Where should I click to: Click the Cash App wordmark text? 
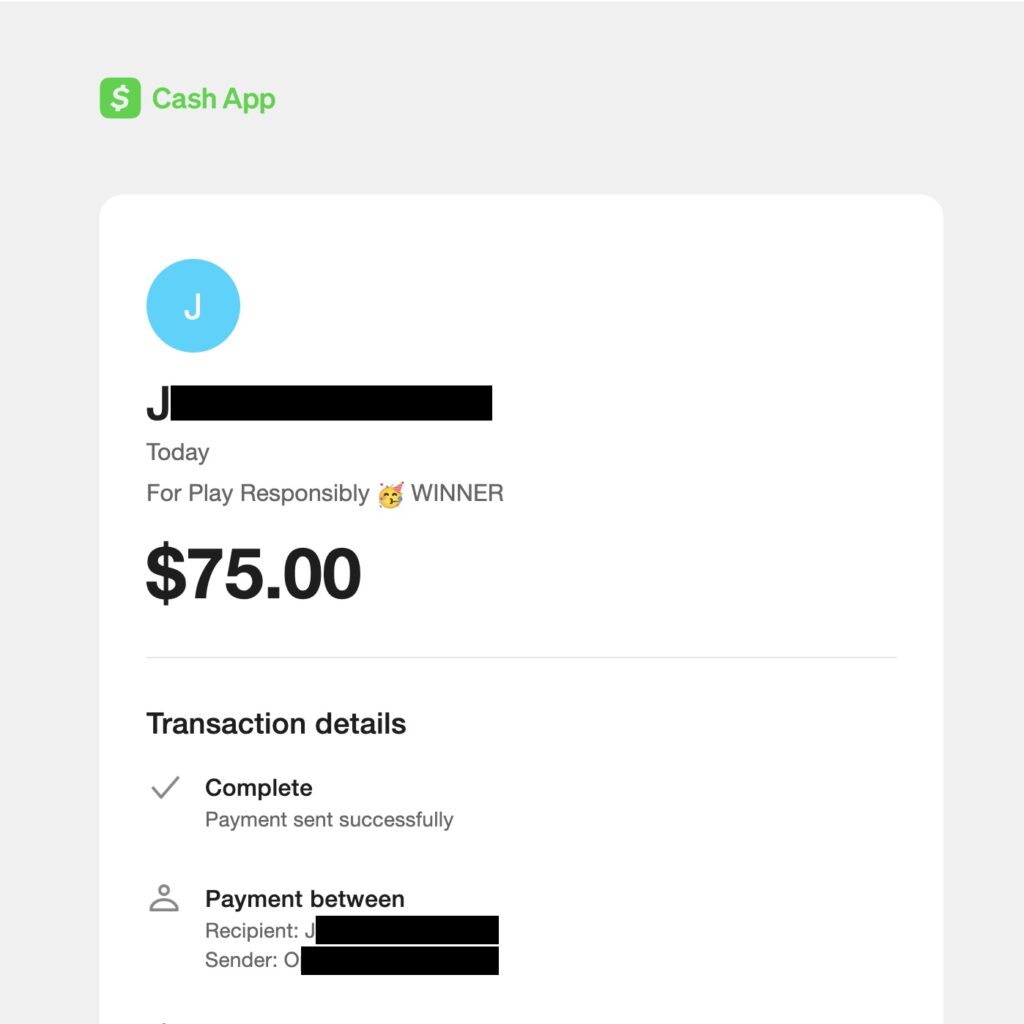[x=213, y=99]
